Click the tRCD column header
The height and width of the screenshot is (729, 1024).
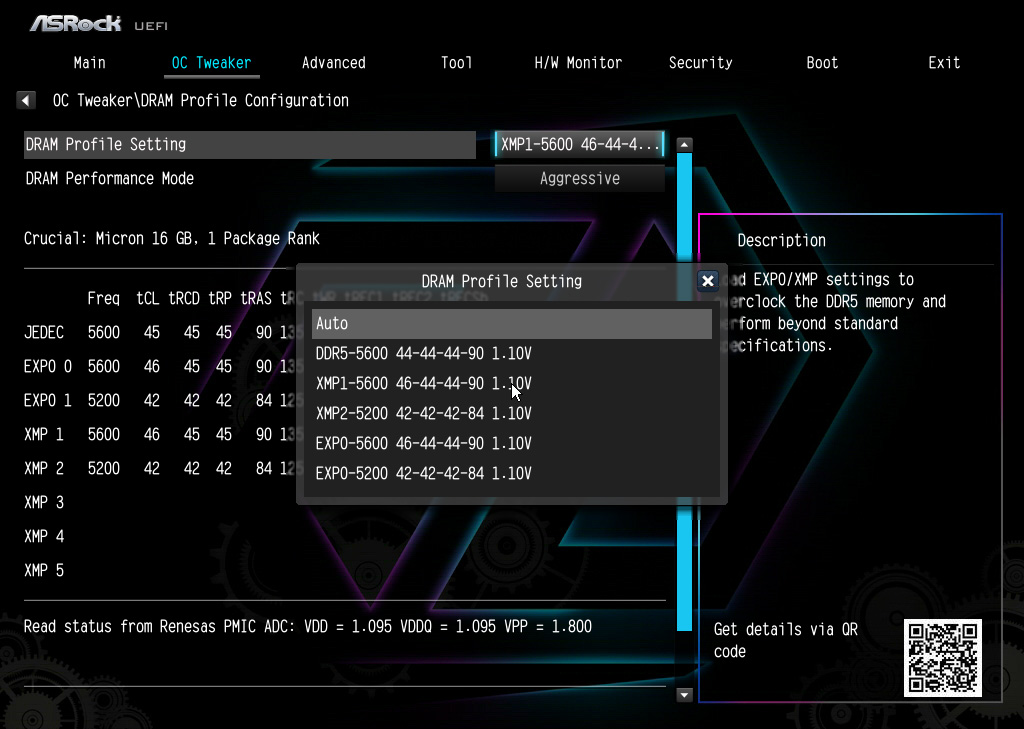pos(184,299)
